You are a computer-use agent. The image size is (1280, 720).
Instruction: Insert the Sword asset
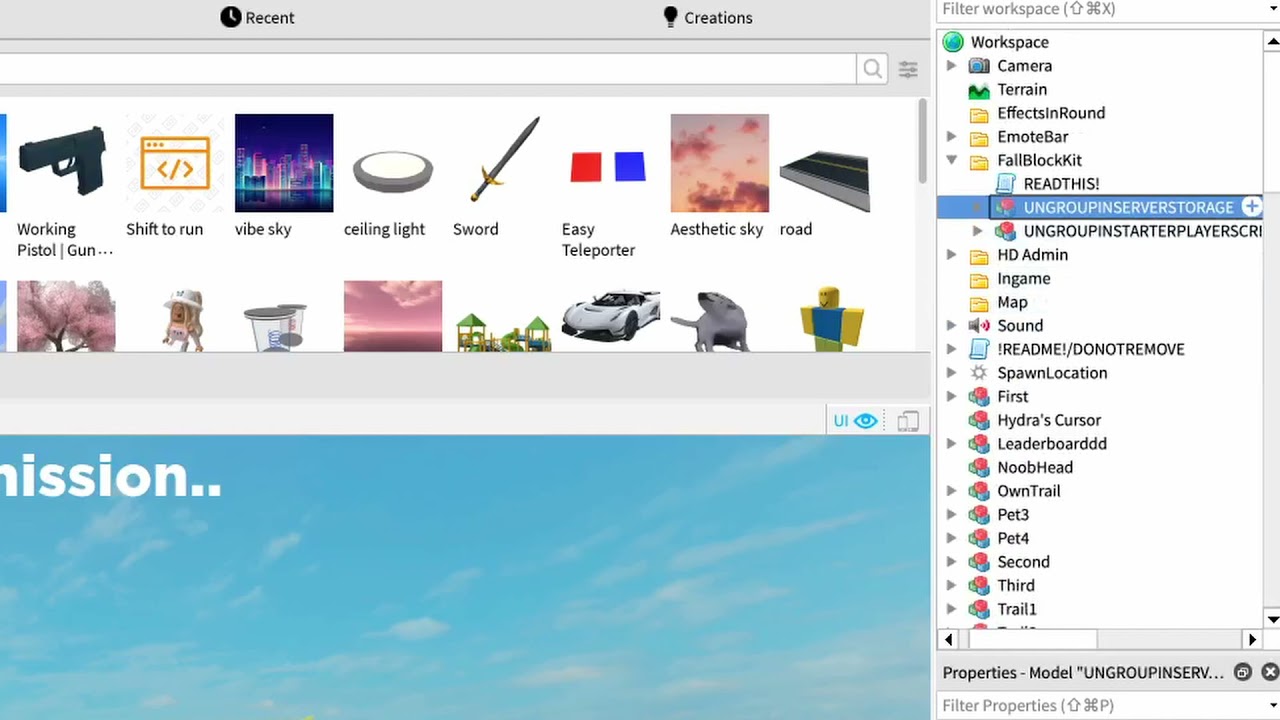click(502, 163)
